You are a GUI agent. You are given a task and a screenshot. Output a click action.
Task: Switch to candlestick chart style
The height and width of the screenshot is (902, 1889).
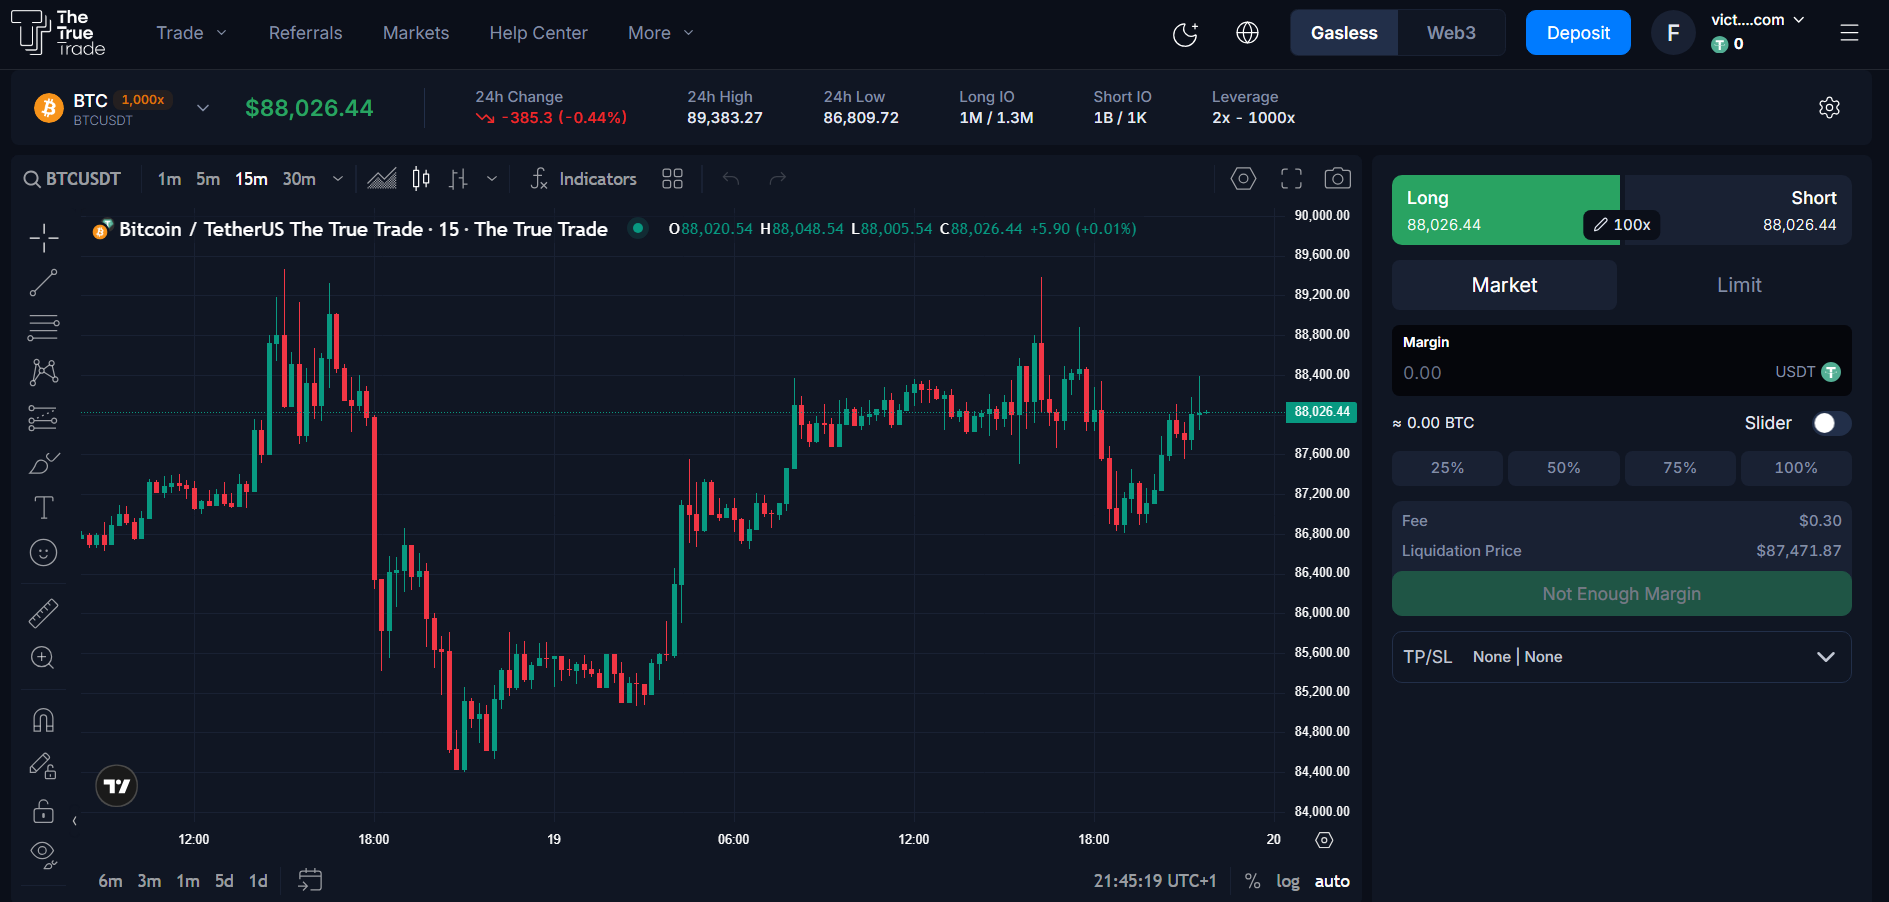[x=421, y=179]
